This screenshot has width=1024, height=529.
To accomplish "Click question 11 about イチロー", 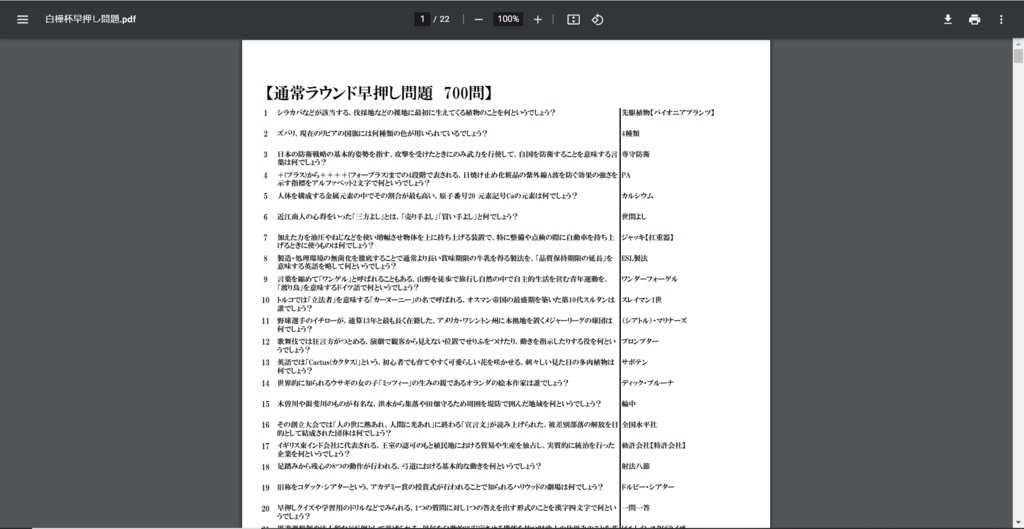I will tap(445, 325).
